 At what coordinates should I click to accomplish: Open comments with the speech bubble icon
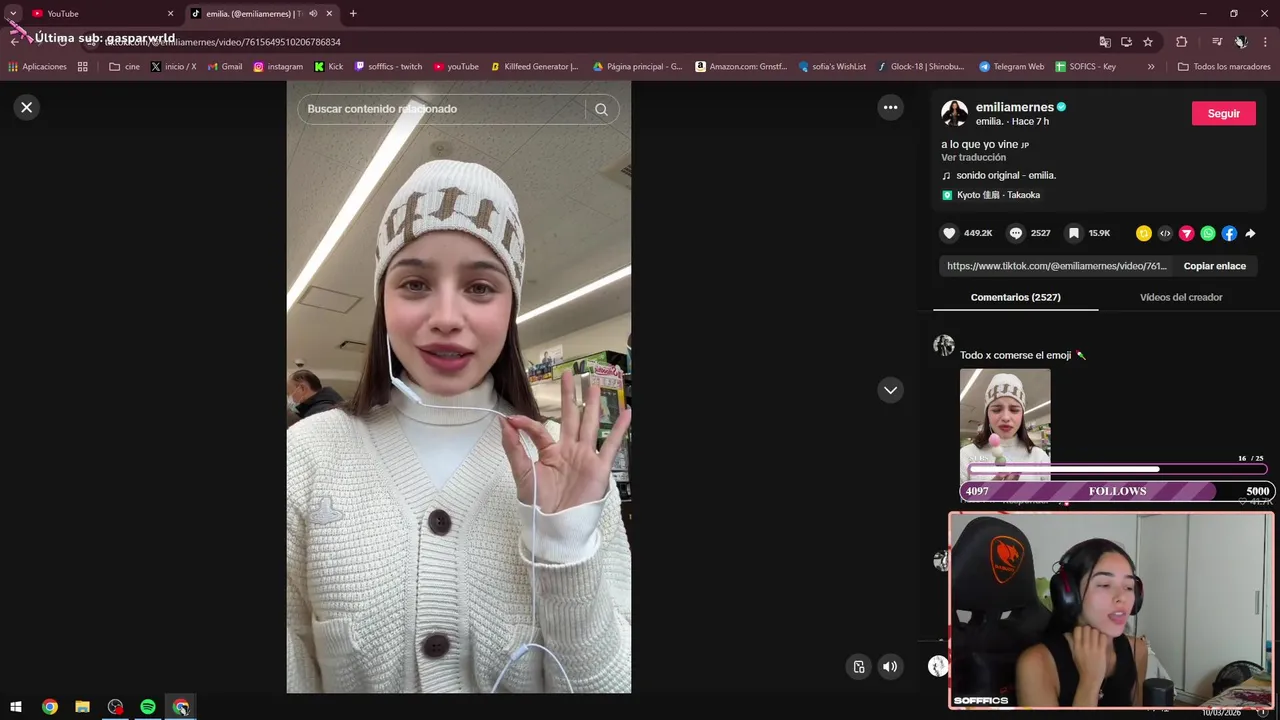tap(1015, 233)
